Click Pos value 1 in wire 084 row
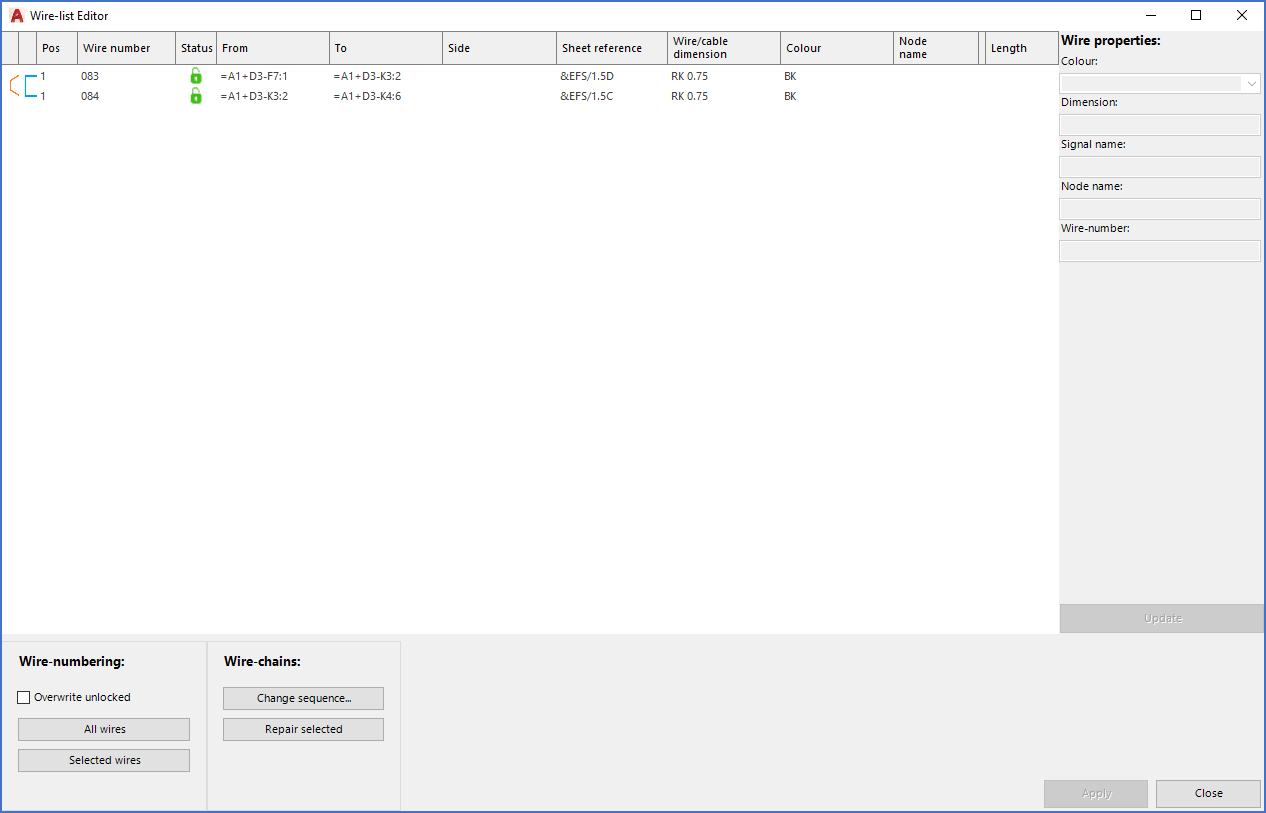The height and width of the screenshot is (813, 1266). click(43, 96)
